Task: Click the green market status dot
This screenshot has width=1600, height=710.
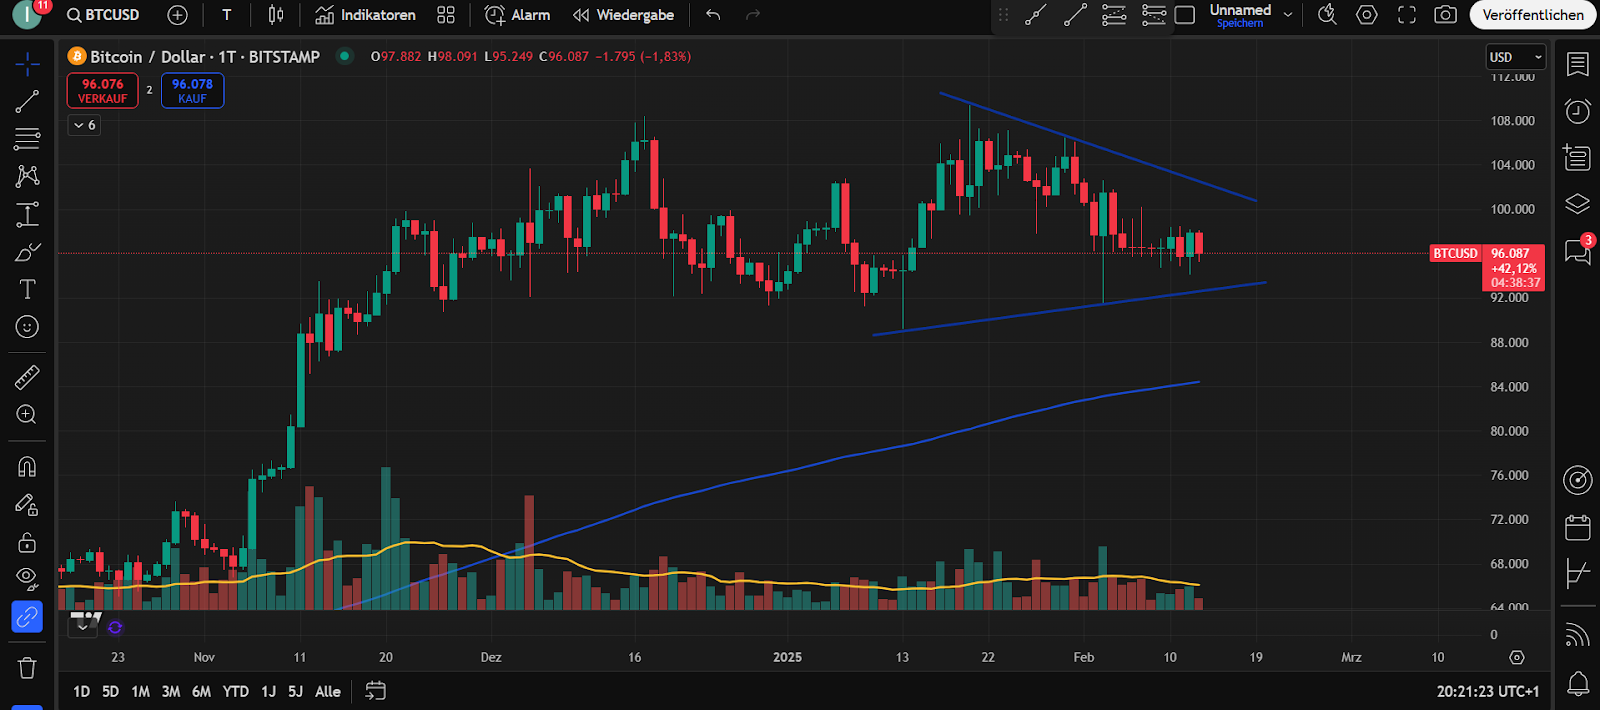Action: coord(345,56)
